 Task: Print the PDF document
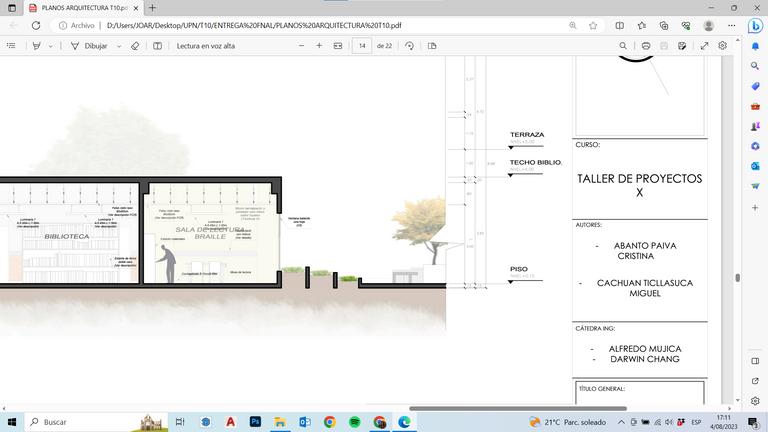(x=646, y=46)
